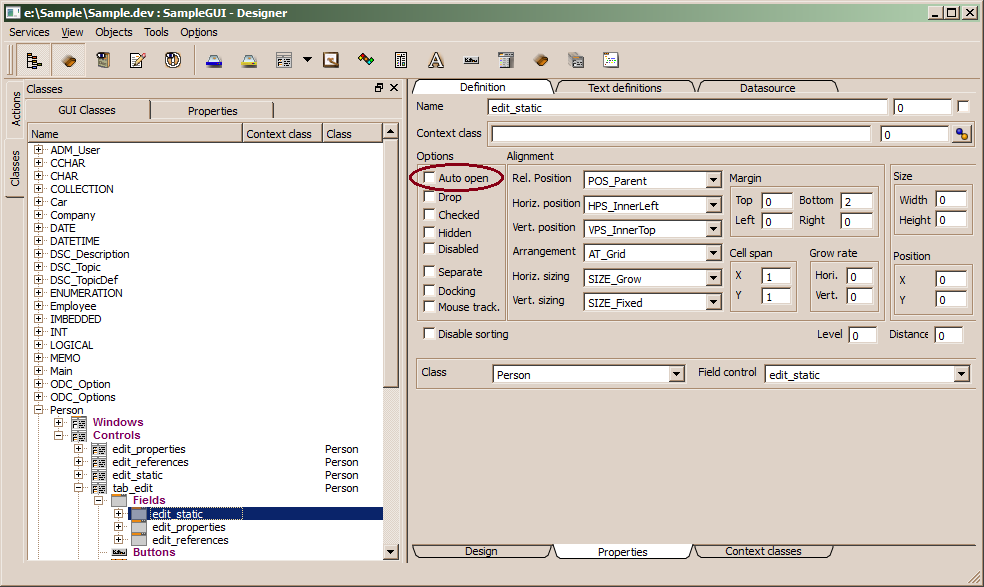Click the framed picture toolbar icon
This screenshot has width=984, height=587.
pyautogui.click(x=331, y=60)
